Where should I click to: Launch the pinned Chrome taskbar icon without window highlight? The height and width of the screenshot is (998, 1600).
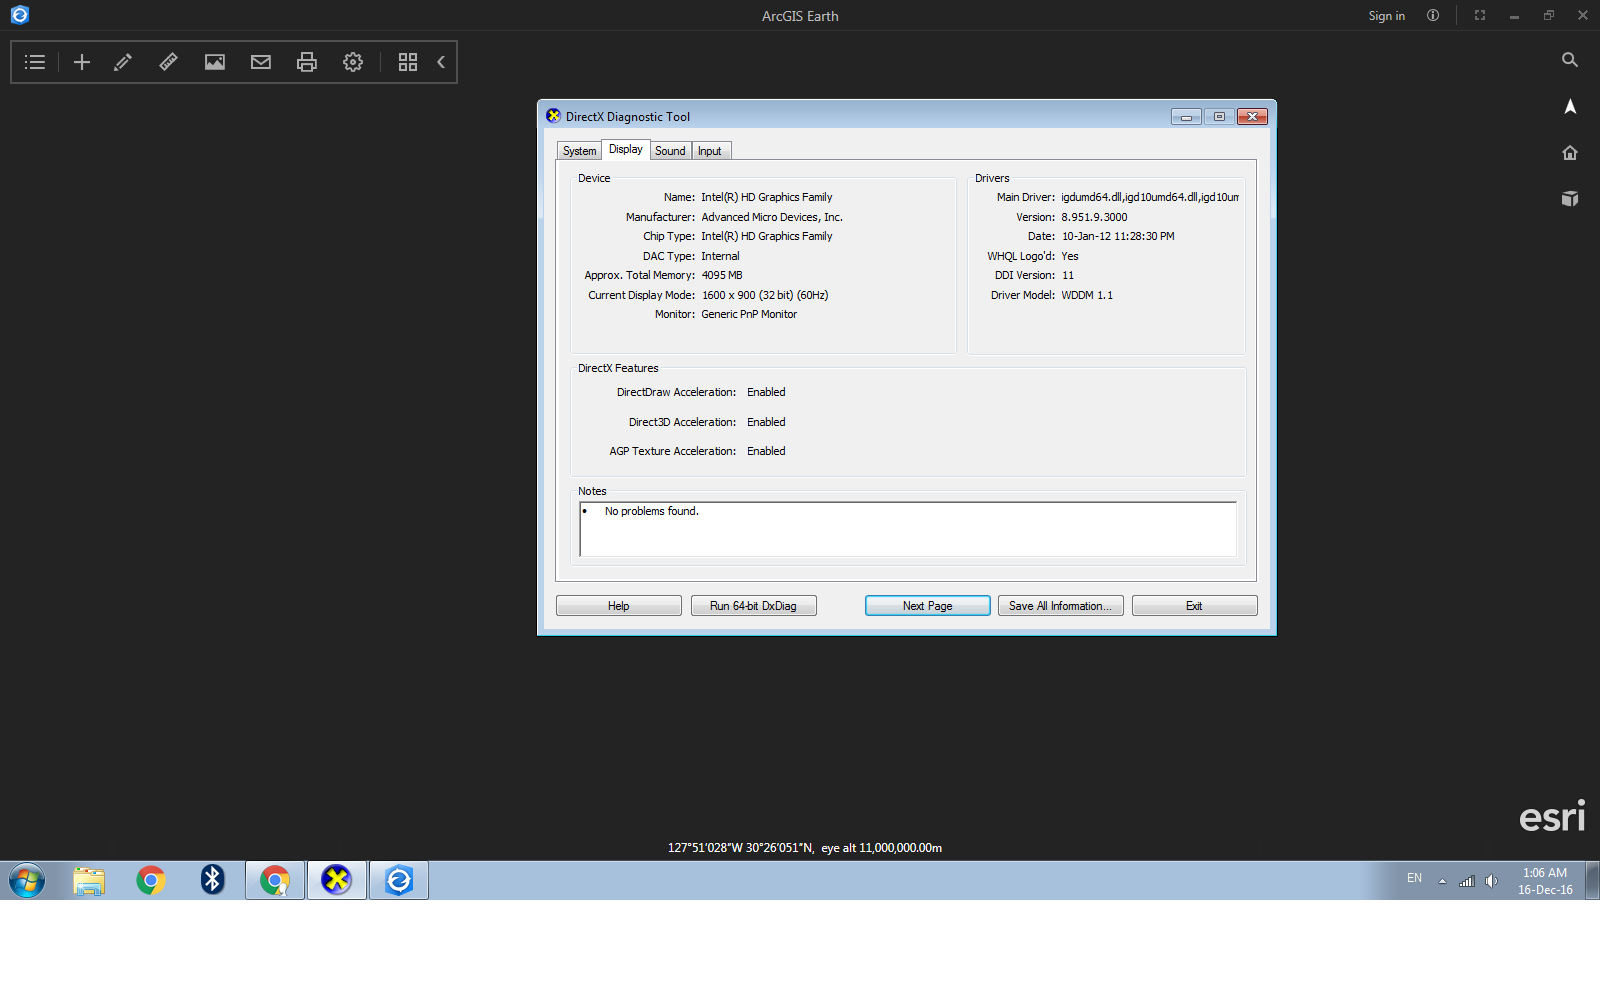151,880
